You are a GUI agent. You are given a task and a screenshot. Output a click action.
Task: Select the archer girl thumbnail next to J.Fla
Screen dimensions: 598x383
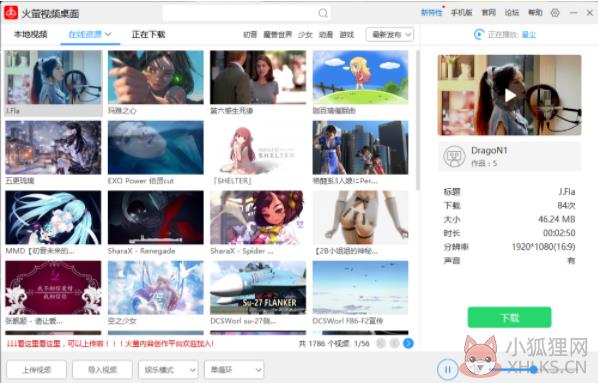click(x=156, y=77)
